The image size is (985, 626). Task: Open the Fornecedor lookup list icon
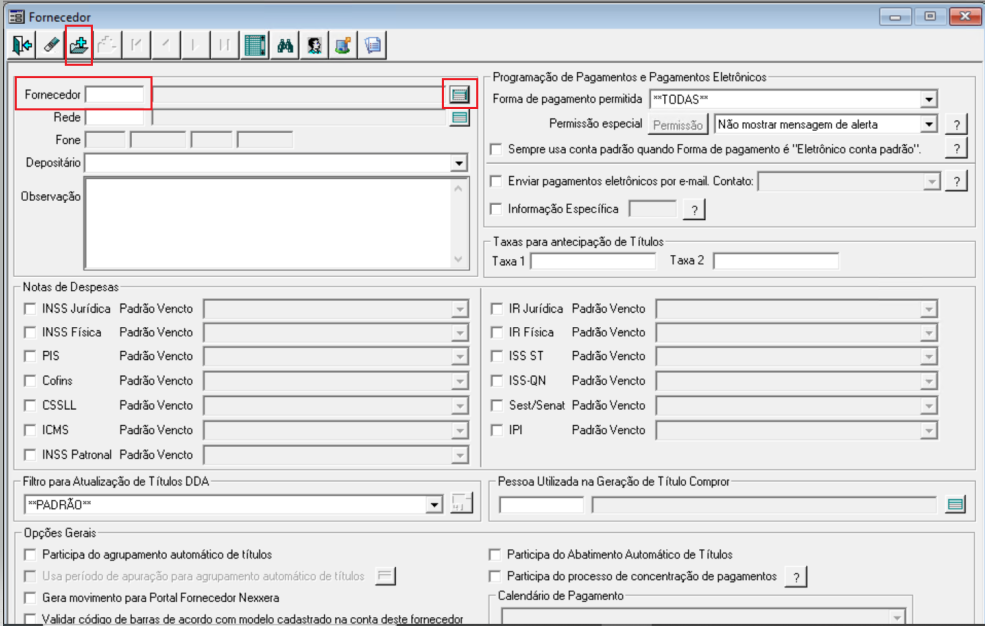pyautogui.click(x=460, y=95)
